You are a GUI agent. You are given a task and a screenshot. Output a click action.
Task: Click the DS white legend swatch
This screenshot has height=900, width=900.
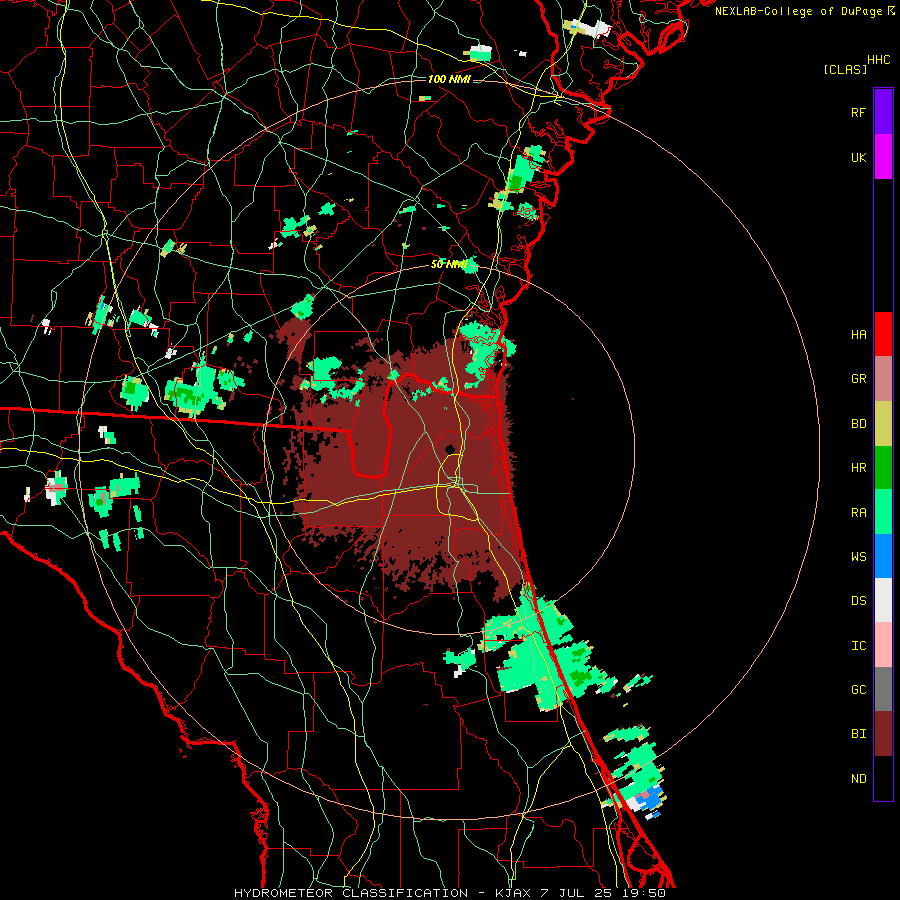pos(883,600)
